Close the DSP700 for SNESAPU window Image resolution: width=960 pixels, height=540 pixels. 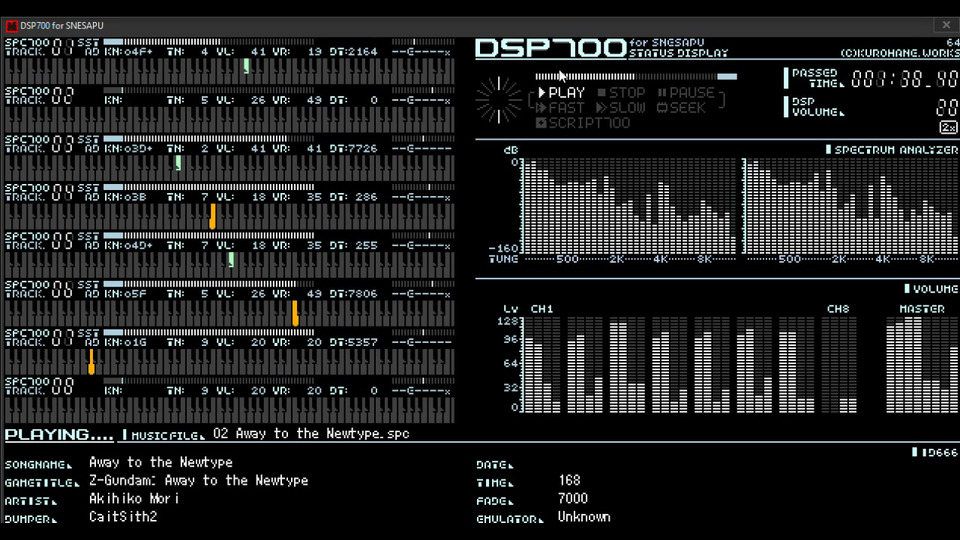[x=947, y=25]
